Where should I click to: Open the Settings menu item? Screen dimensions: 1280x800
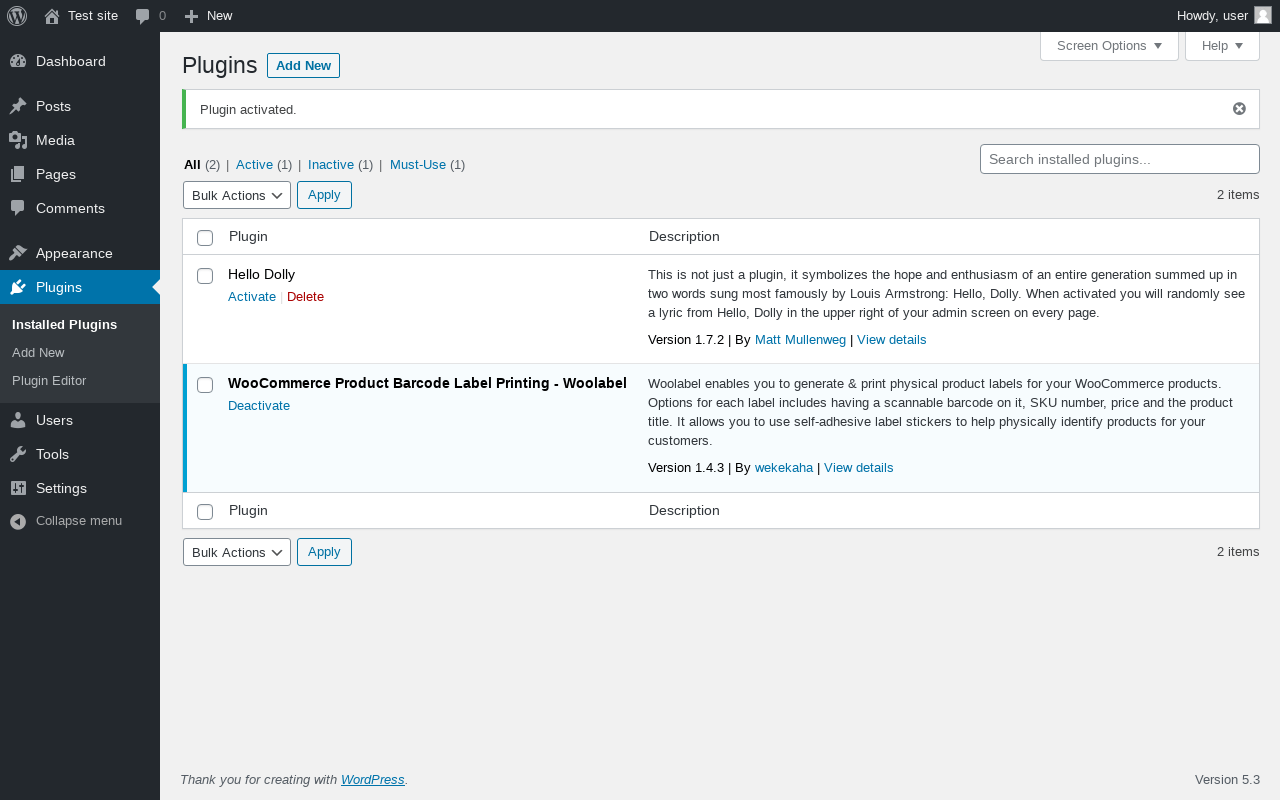(80, 488)
